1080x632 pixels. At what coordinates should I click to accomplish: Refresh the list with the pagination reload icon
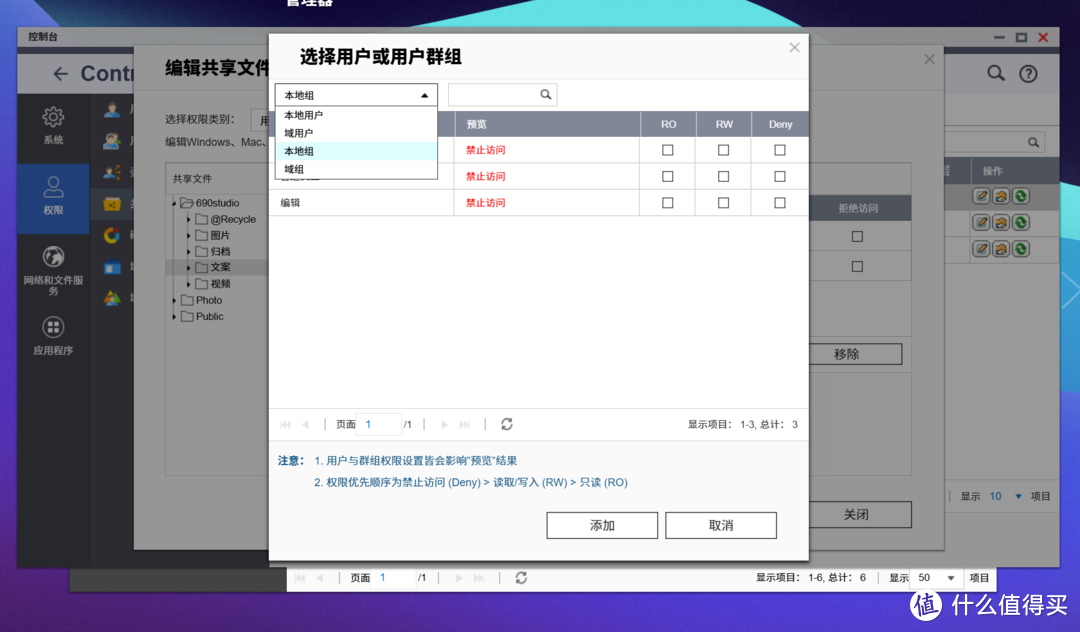[x=507, y=424]
